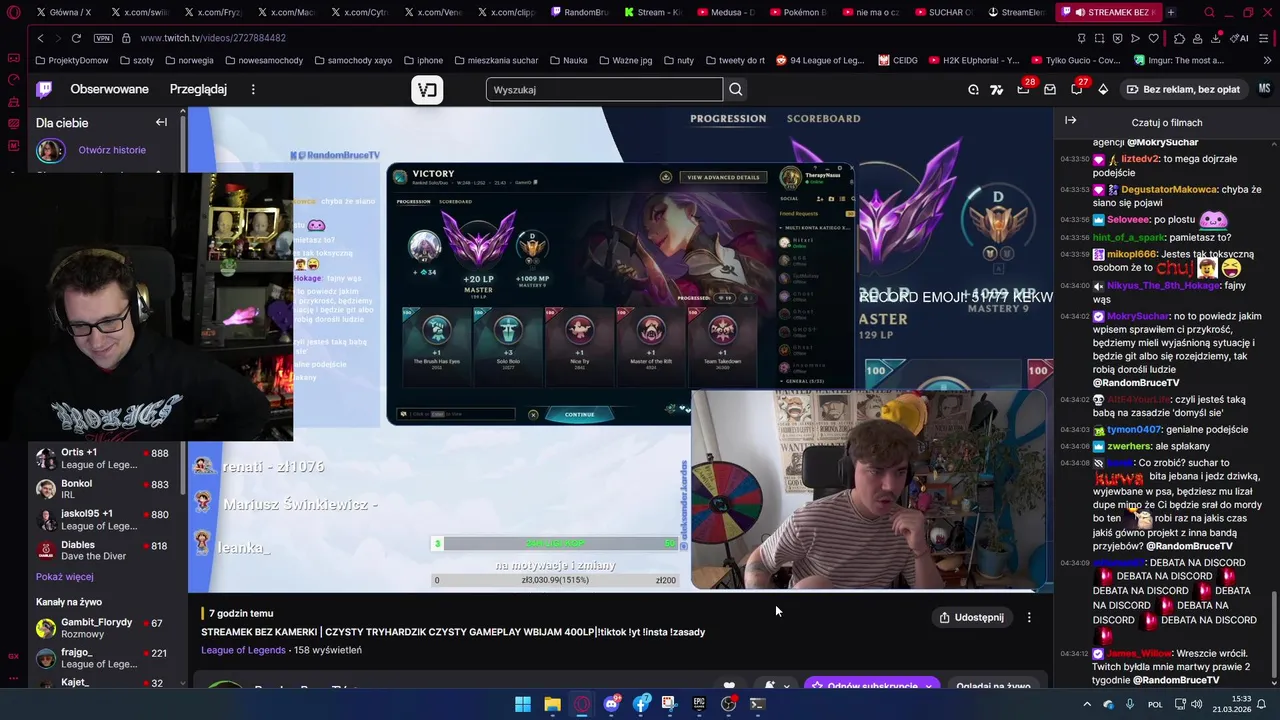This screenshot has height=720, width=1280.
Task: Open the user profile avatar MS
Action: click(1264, 89)
